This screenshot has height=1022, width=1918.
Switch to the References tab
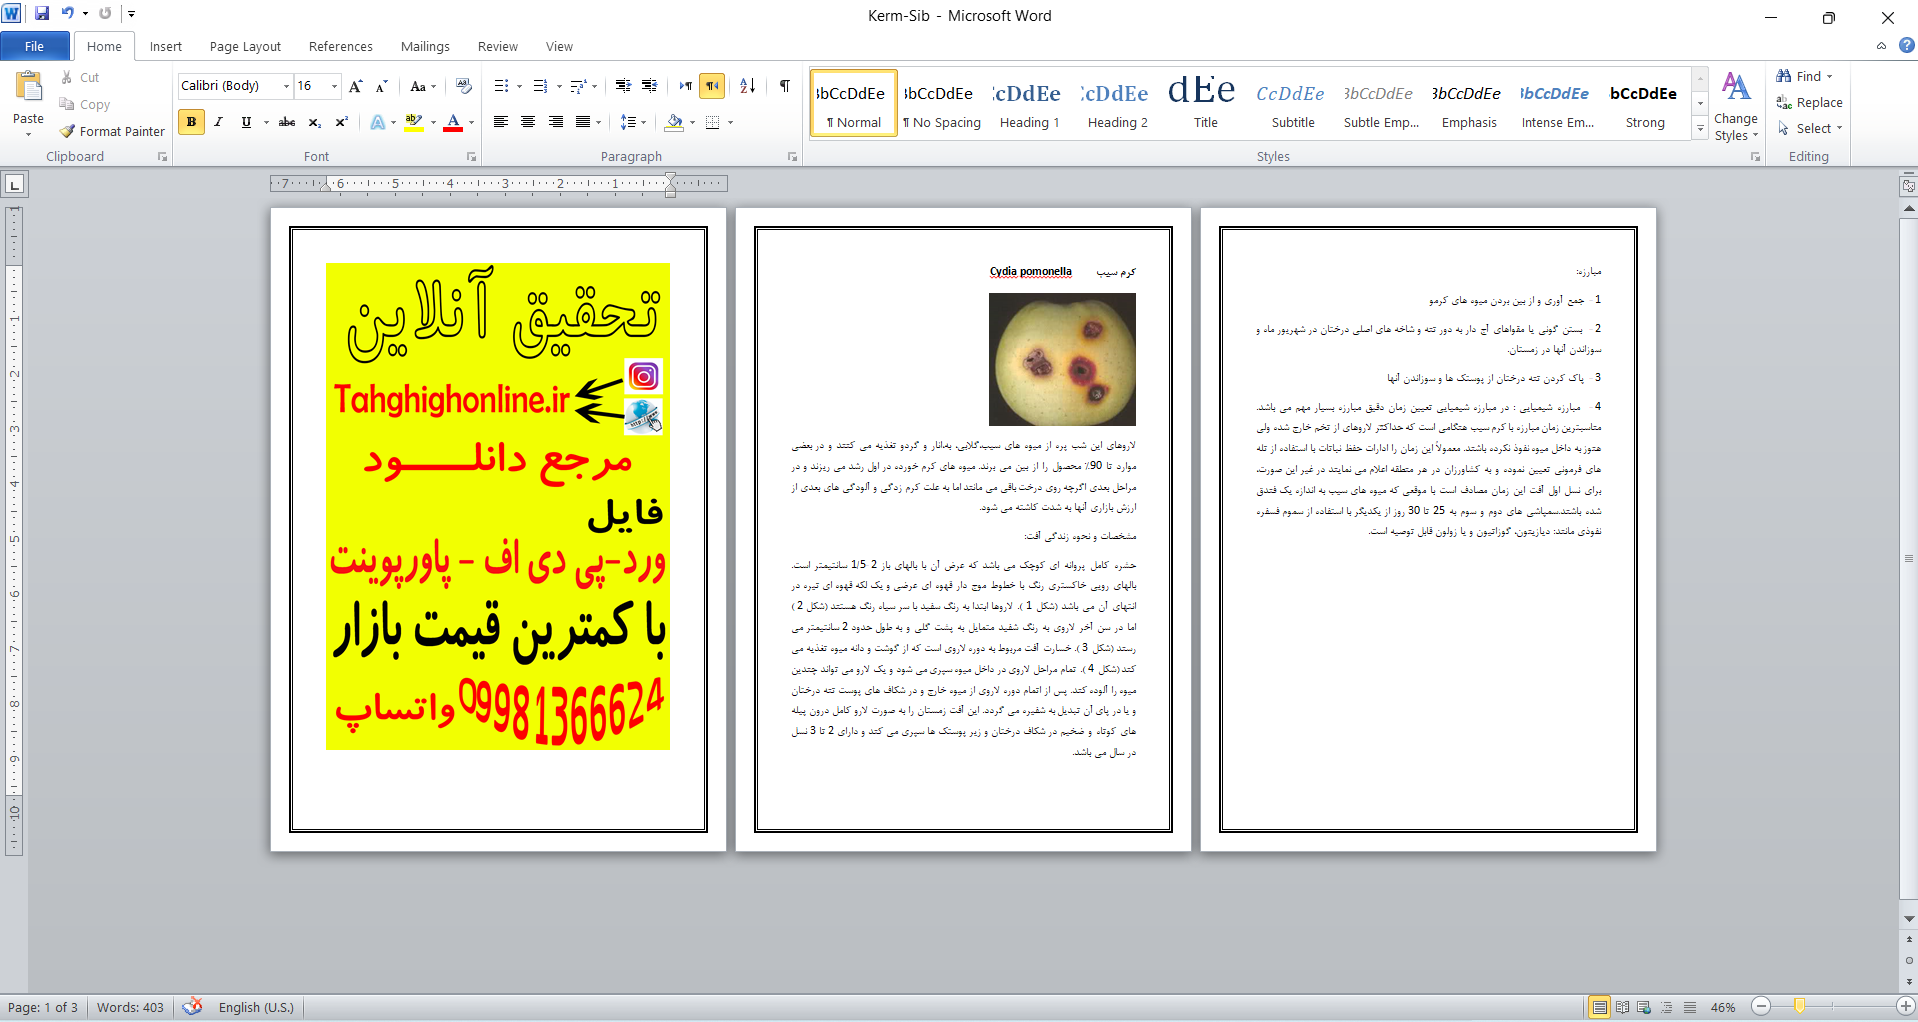click(340, 46)
